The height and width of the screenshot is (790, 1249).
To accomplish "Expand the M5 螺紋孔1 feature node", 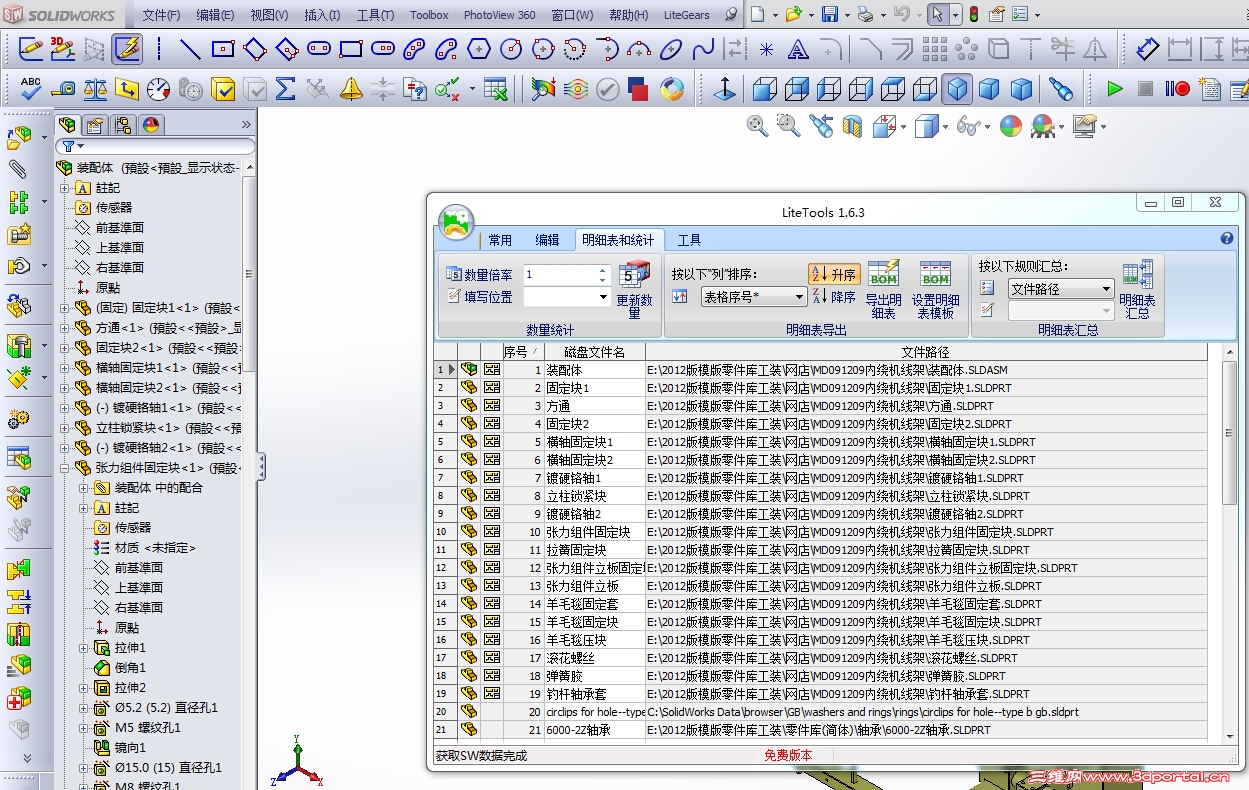I will (84, 728).
